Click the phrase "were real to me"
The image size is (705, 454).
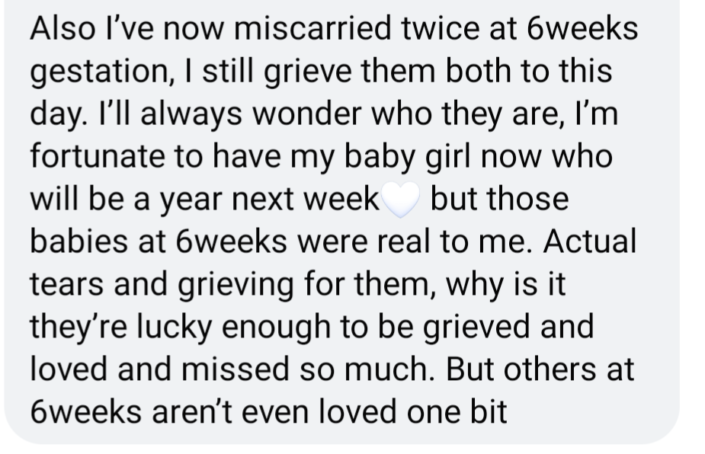tap(424, 243)
